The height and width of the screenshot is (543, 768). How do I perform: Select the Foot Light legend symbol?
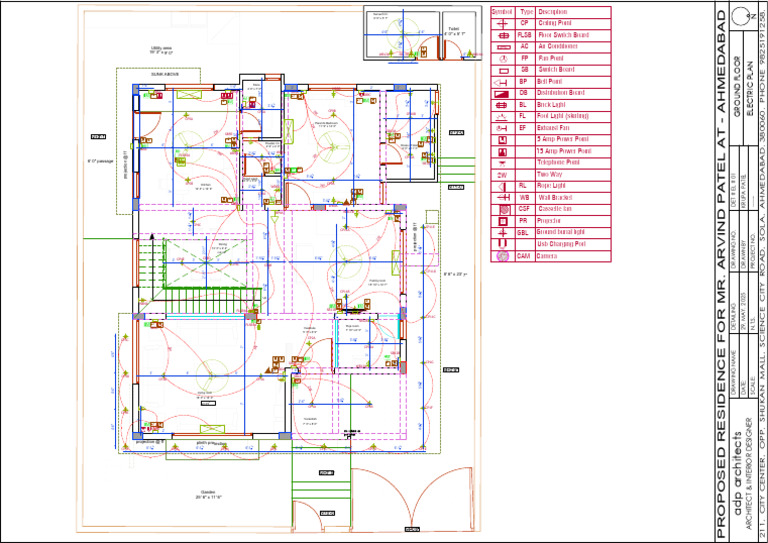click(503, 117)
